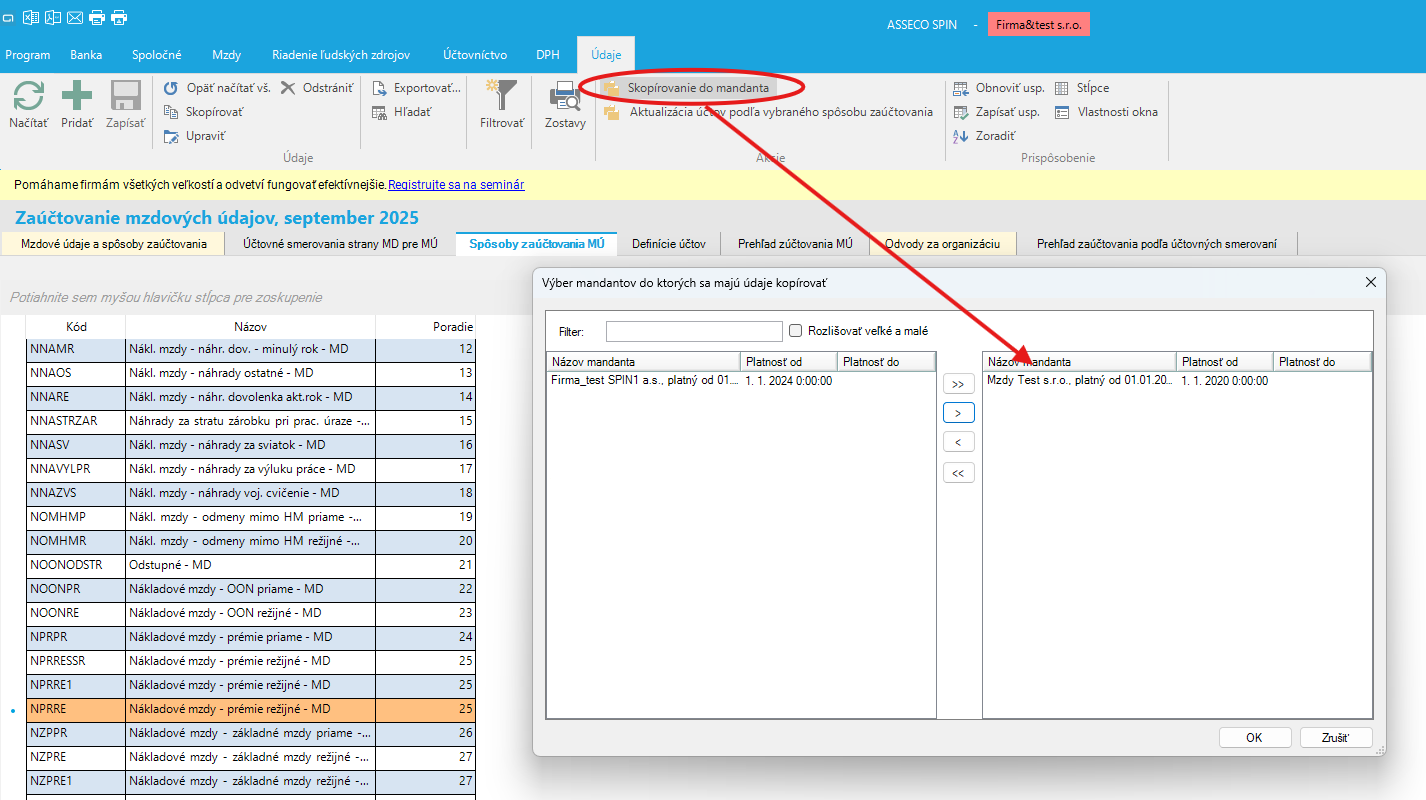Screen dimensions: 1426x800
Task: Click Skopírovanie do mandanta action
Action: pos(697,88)
